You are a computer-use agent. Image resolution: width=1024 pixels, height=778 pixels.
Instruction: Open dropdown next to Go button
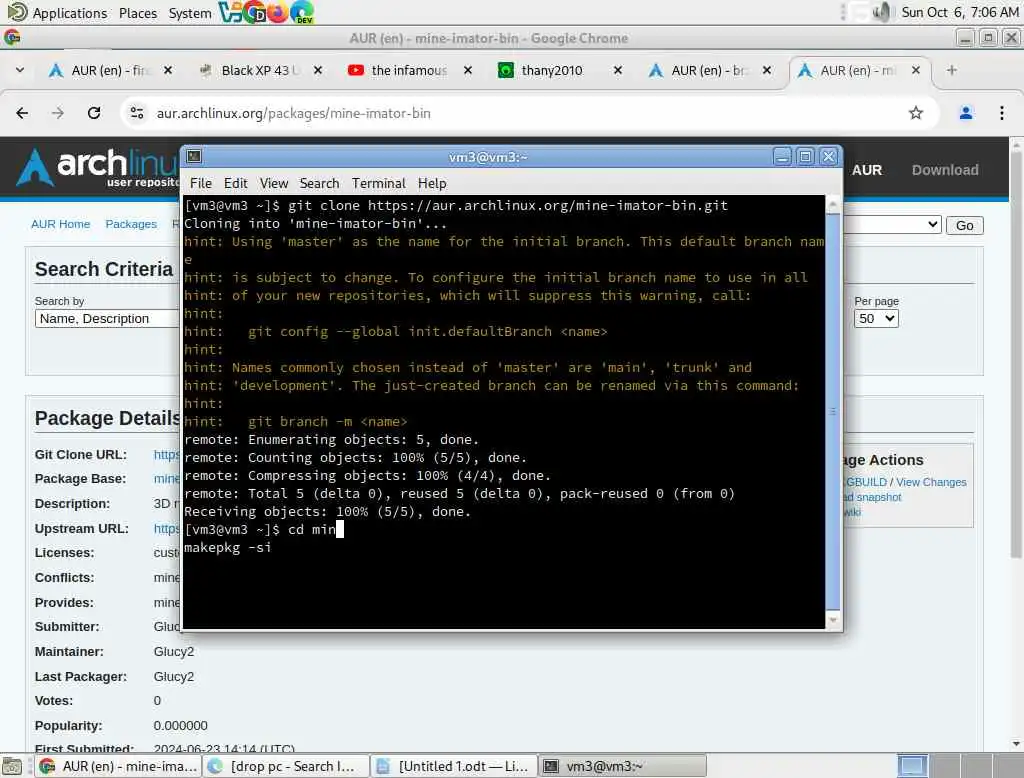coord(892,225)
